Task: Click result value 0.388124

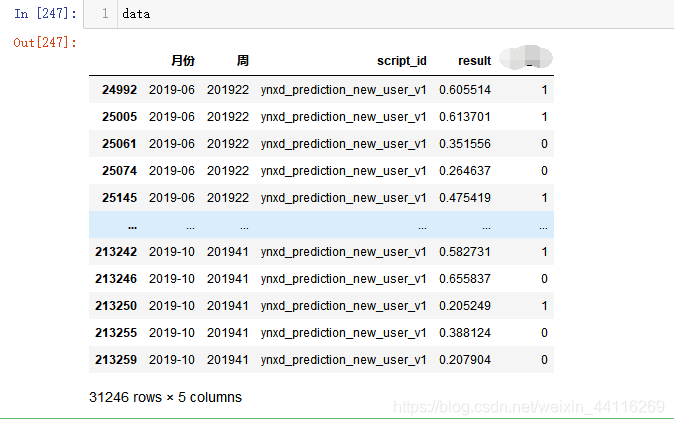Action: point(465,333)
